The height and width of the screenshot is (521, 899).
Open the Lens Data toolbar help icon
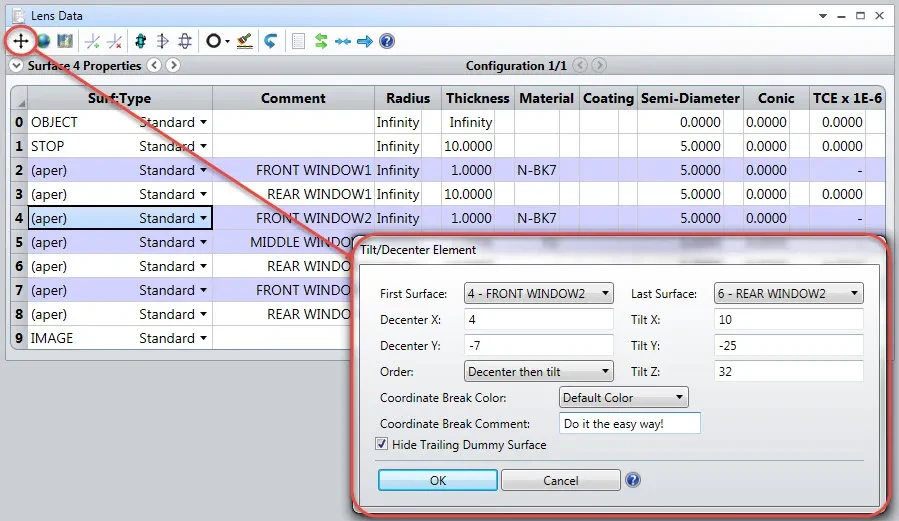pos(387,41)
